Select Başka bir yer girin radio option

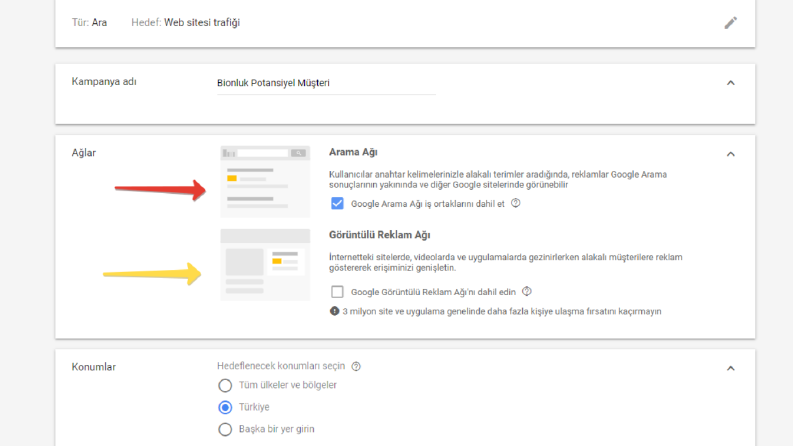tap(225, 429)
